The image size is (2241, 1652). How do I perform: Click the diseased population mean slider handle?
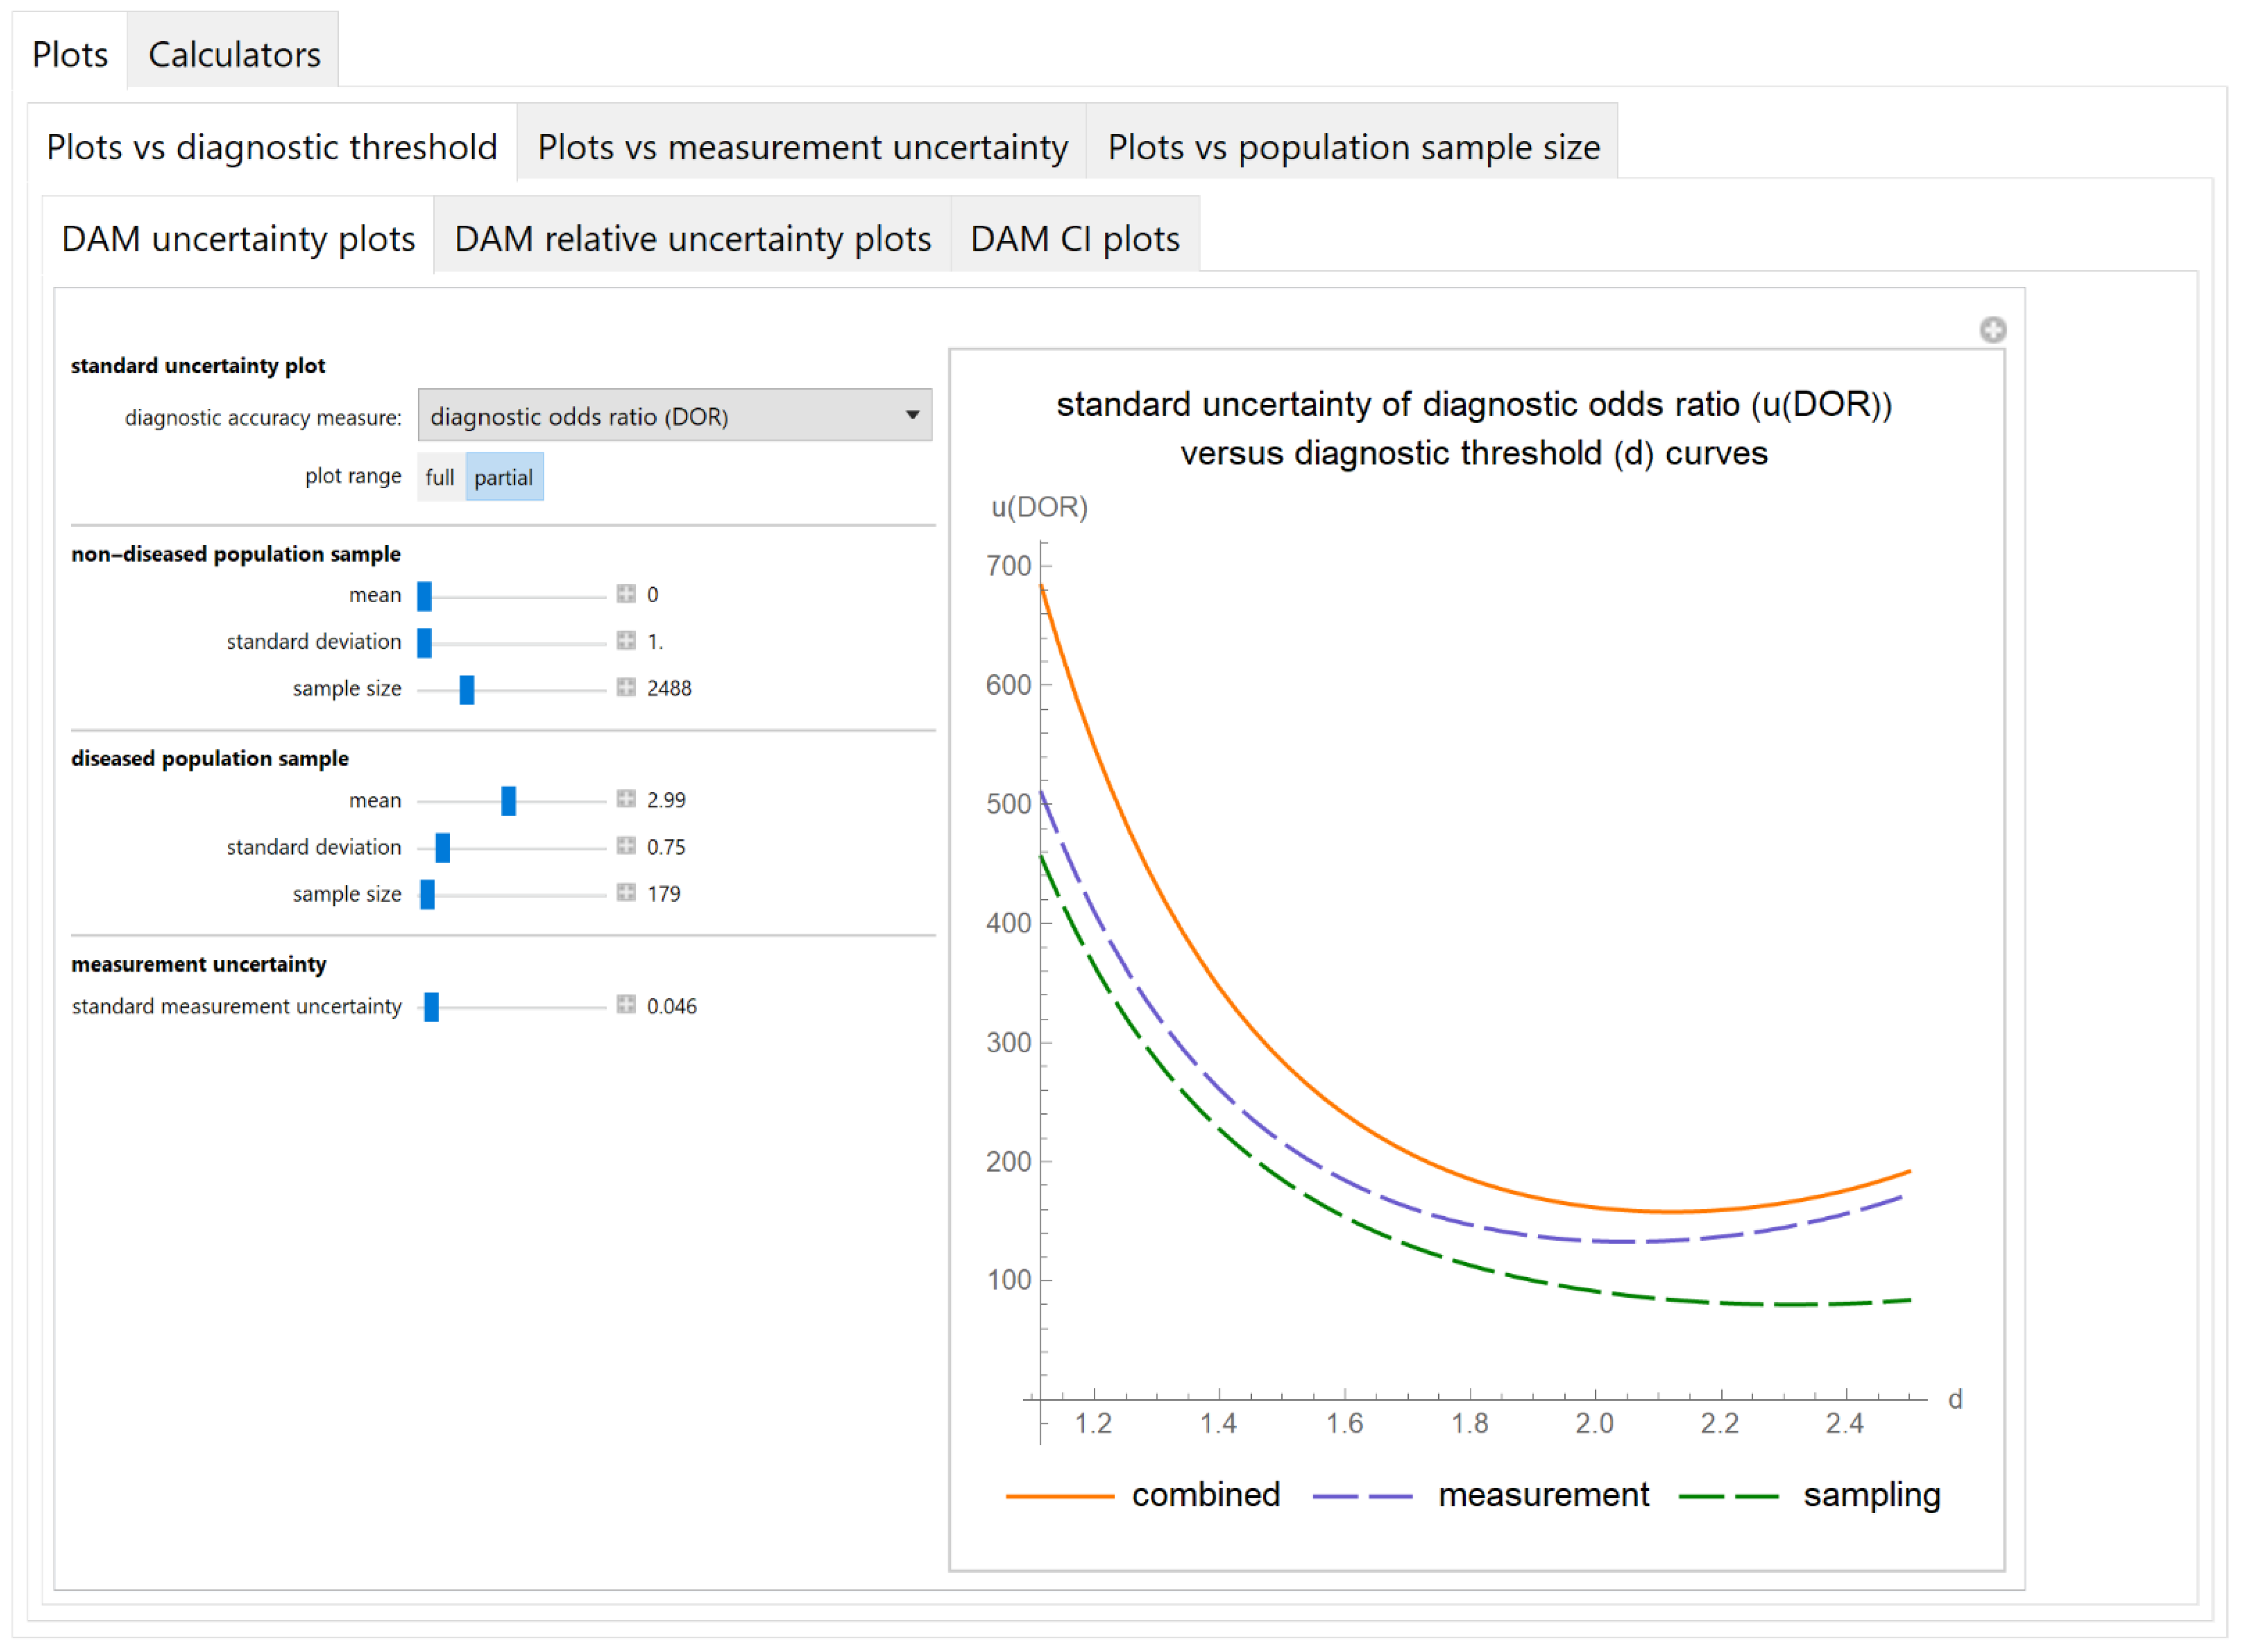click(x=508, y=800)
